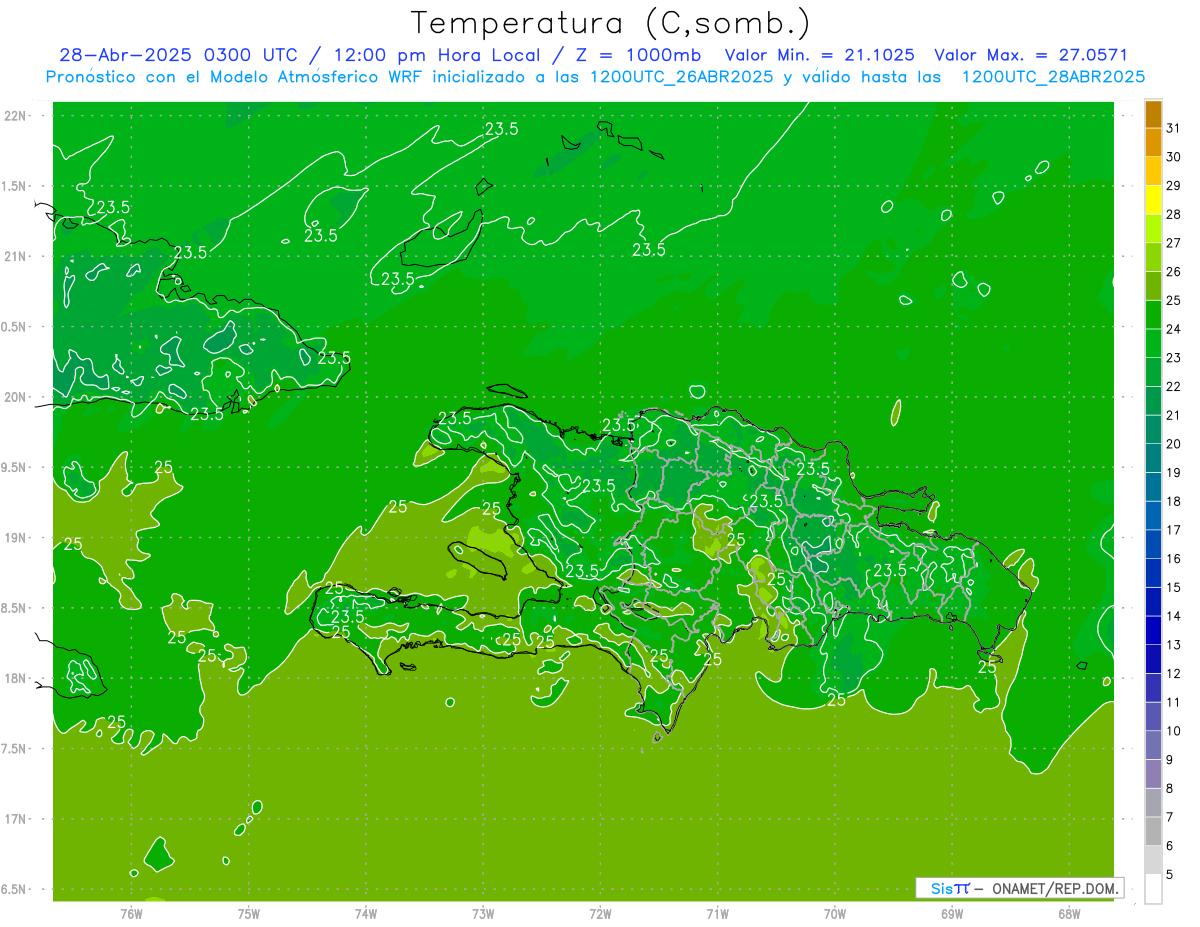Click the legend scale value "12"

click(x=1174, y=674)
